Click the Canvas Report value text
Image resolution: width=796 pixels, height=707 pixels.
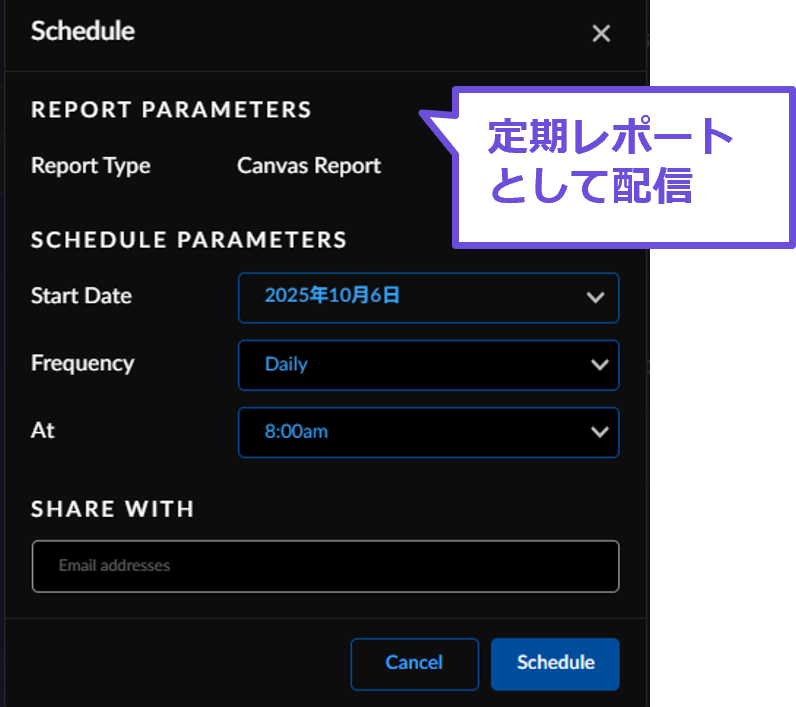tap(309, 166)
